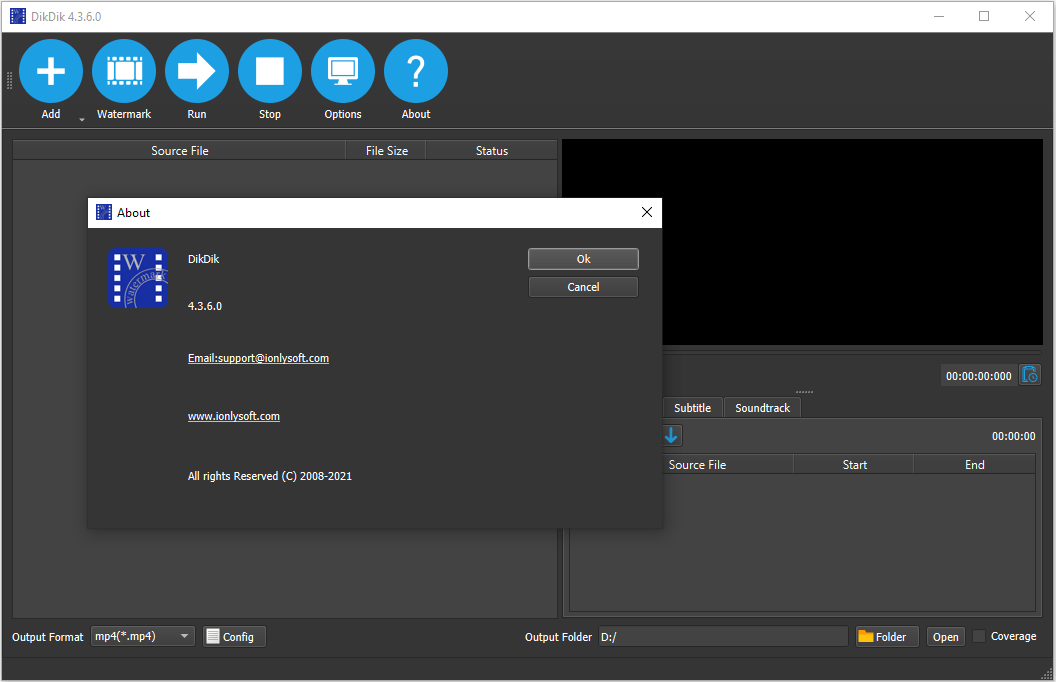Image resolution: width=1056 pixels, height=682 pixels.
Task: Click the 00:00:00 duration text
Action: [1014, 436]
